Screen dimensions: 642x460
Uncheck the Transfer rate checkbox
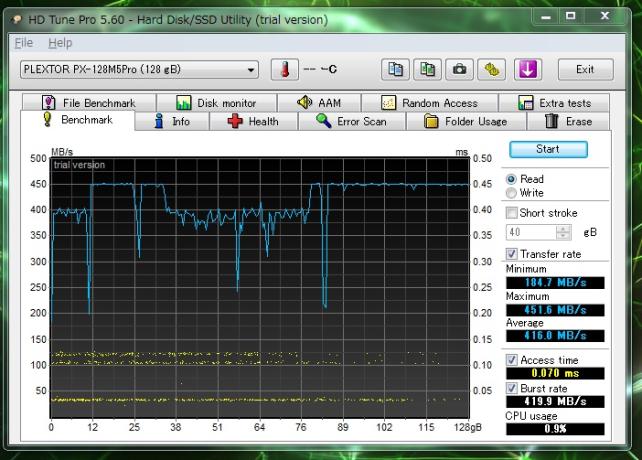tap(513, 254)
